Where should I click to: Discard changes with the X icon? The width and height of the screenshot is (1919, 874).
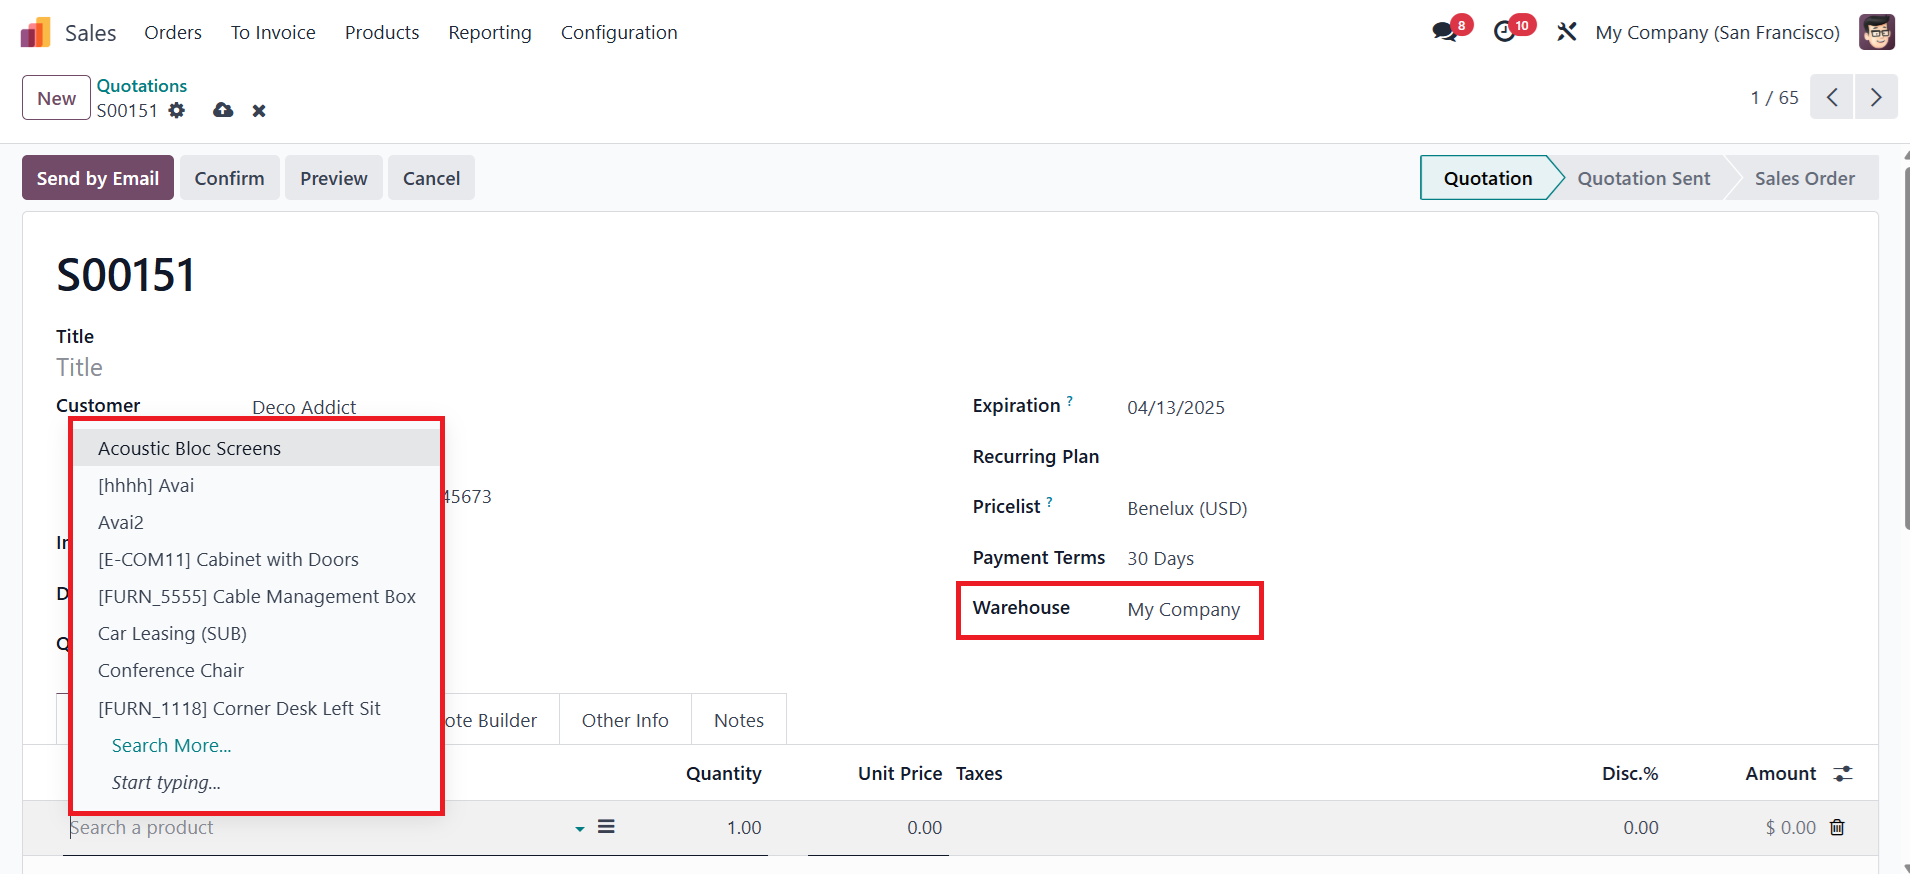(x=259, y=111)
